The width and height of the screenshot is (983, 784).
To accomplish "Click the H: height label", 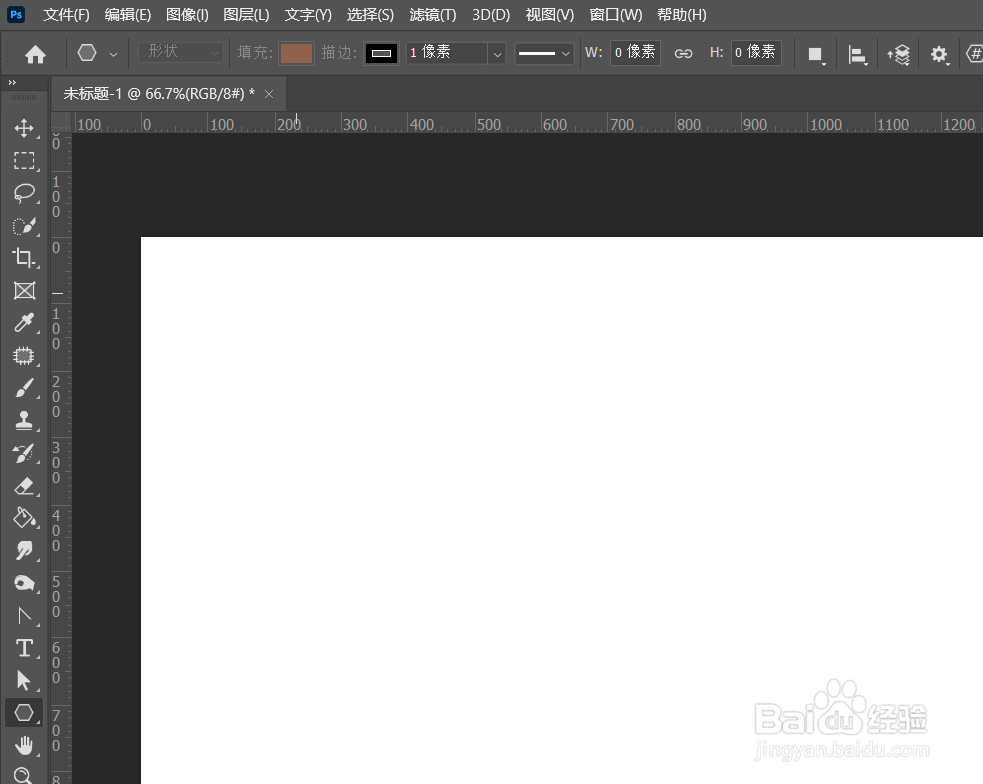I will point(717,53).
